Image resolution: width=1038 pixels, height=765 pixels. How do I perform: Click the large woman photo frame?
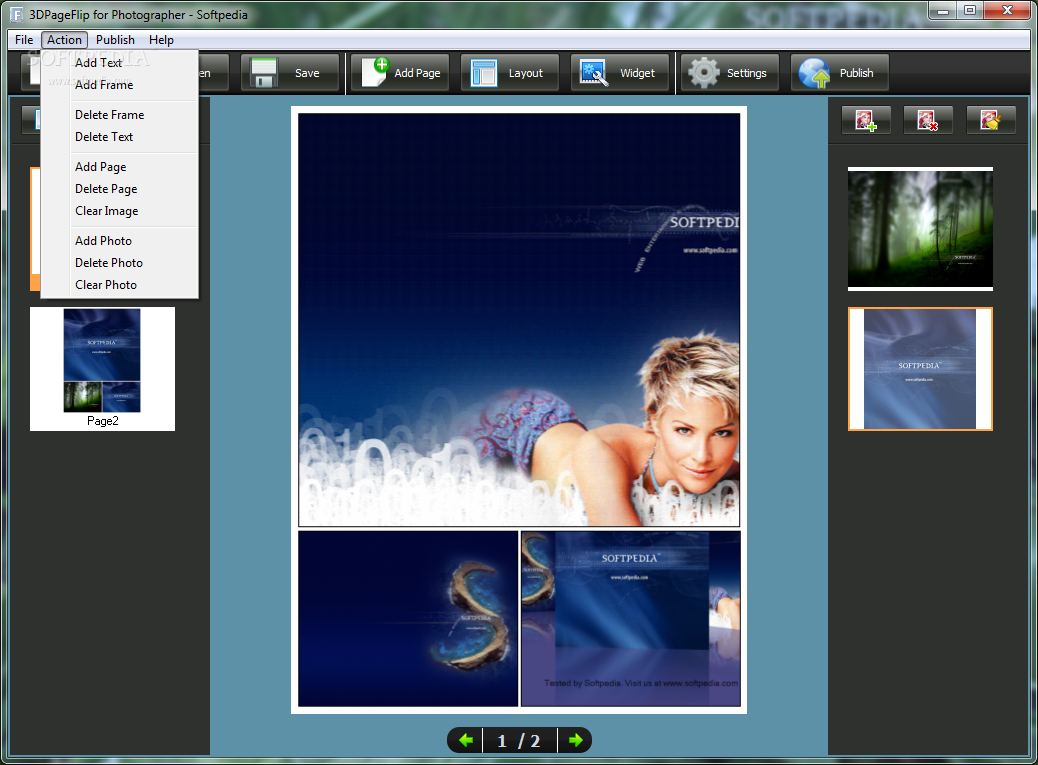pyautogui.click(x=519, y=320)
